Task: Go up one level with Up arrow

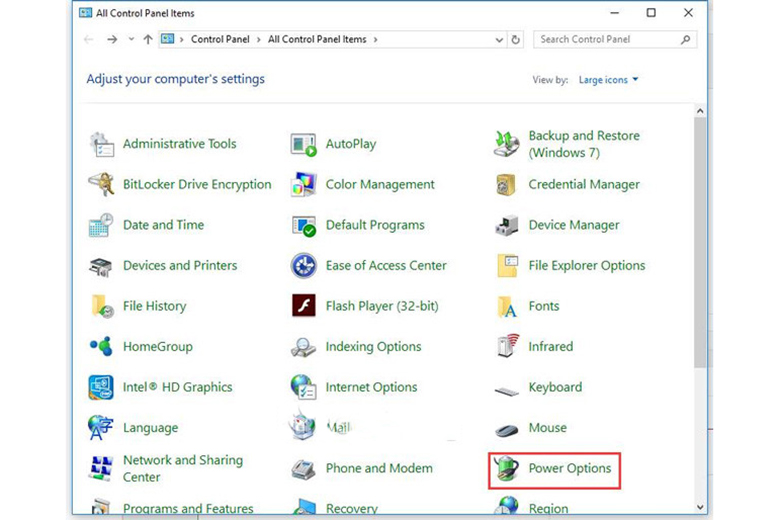Action: pos(148,40)
